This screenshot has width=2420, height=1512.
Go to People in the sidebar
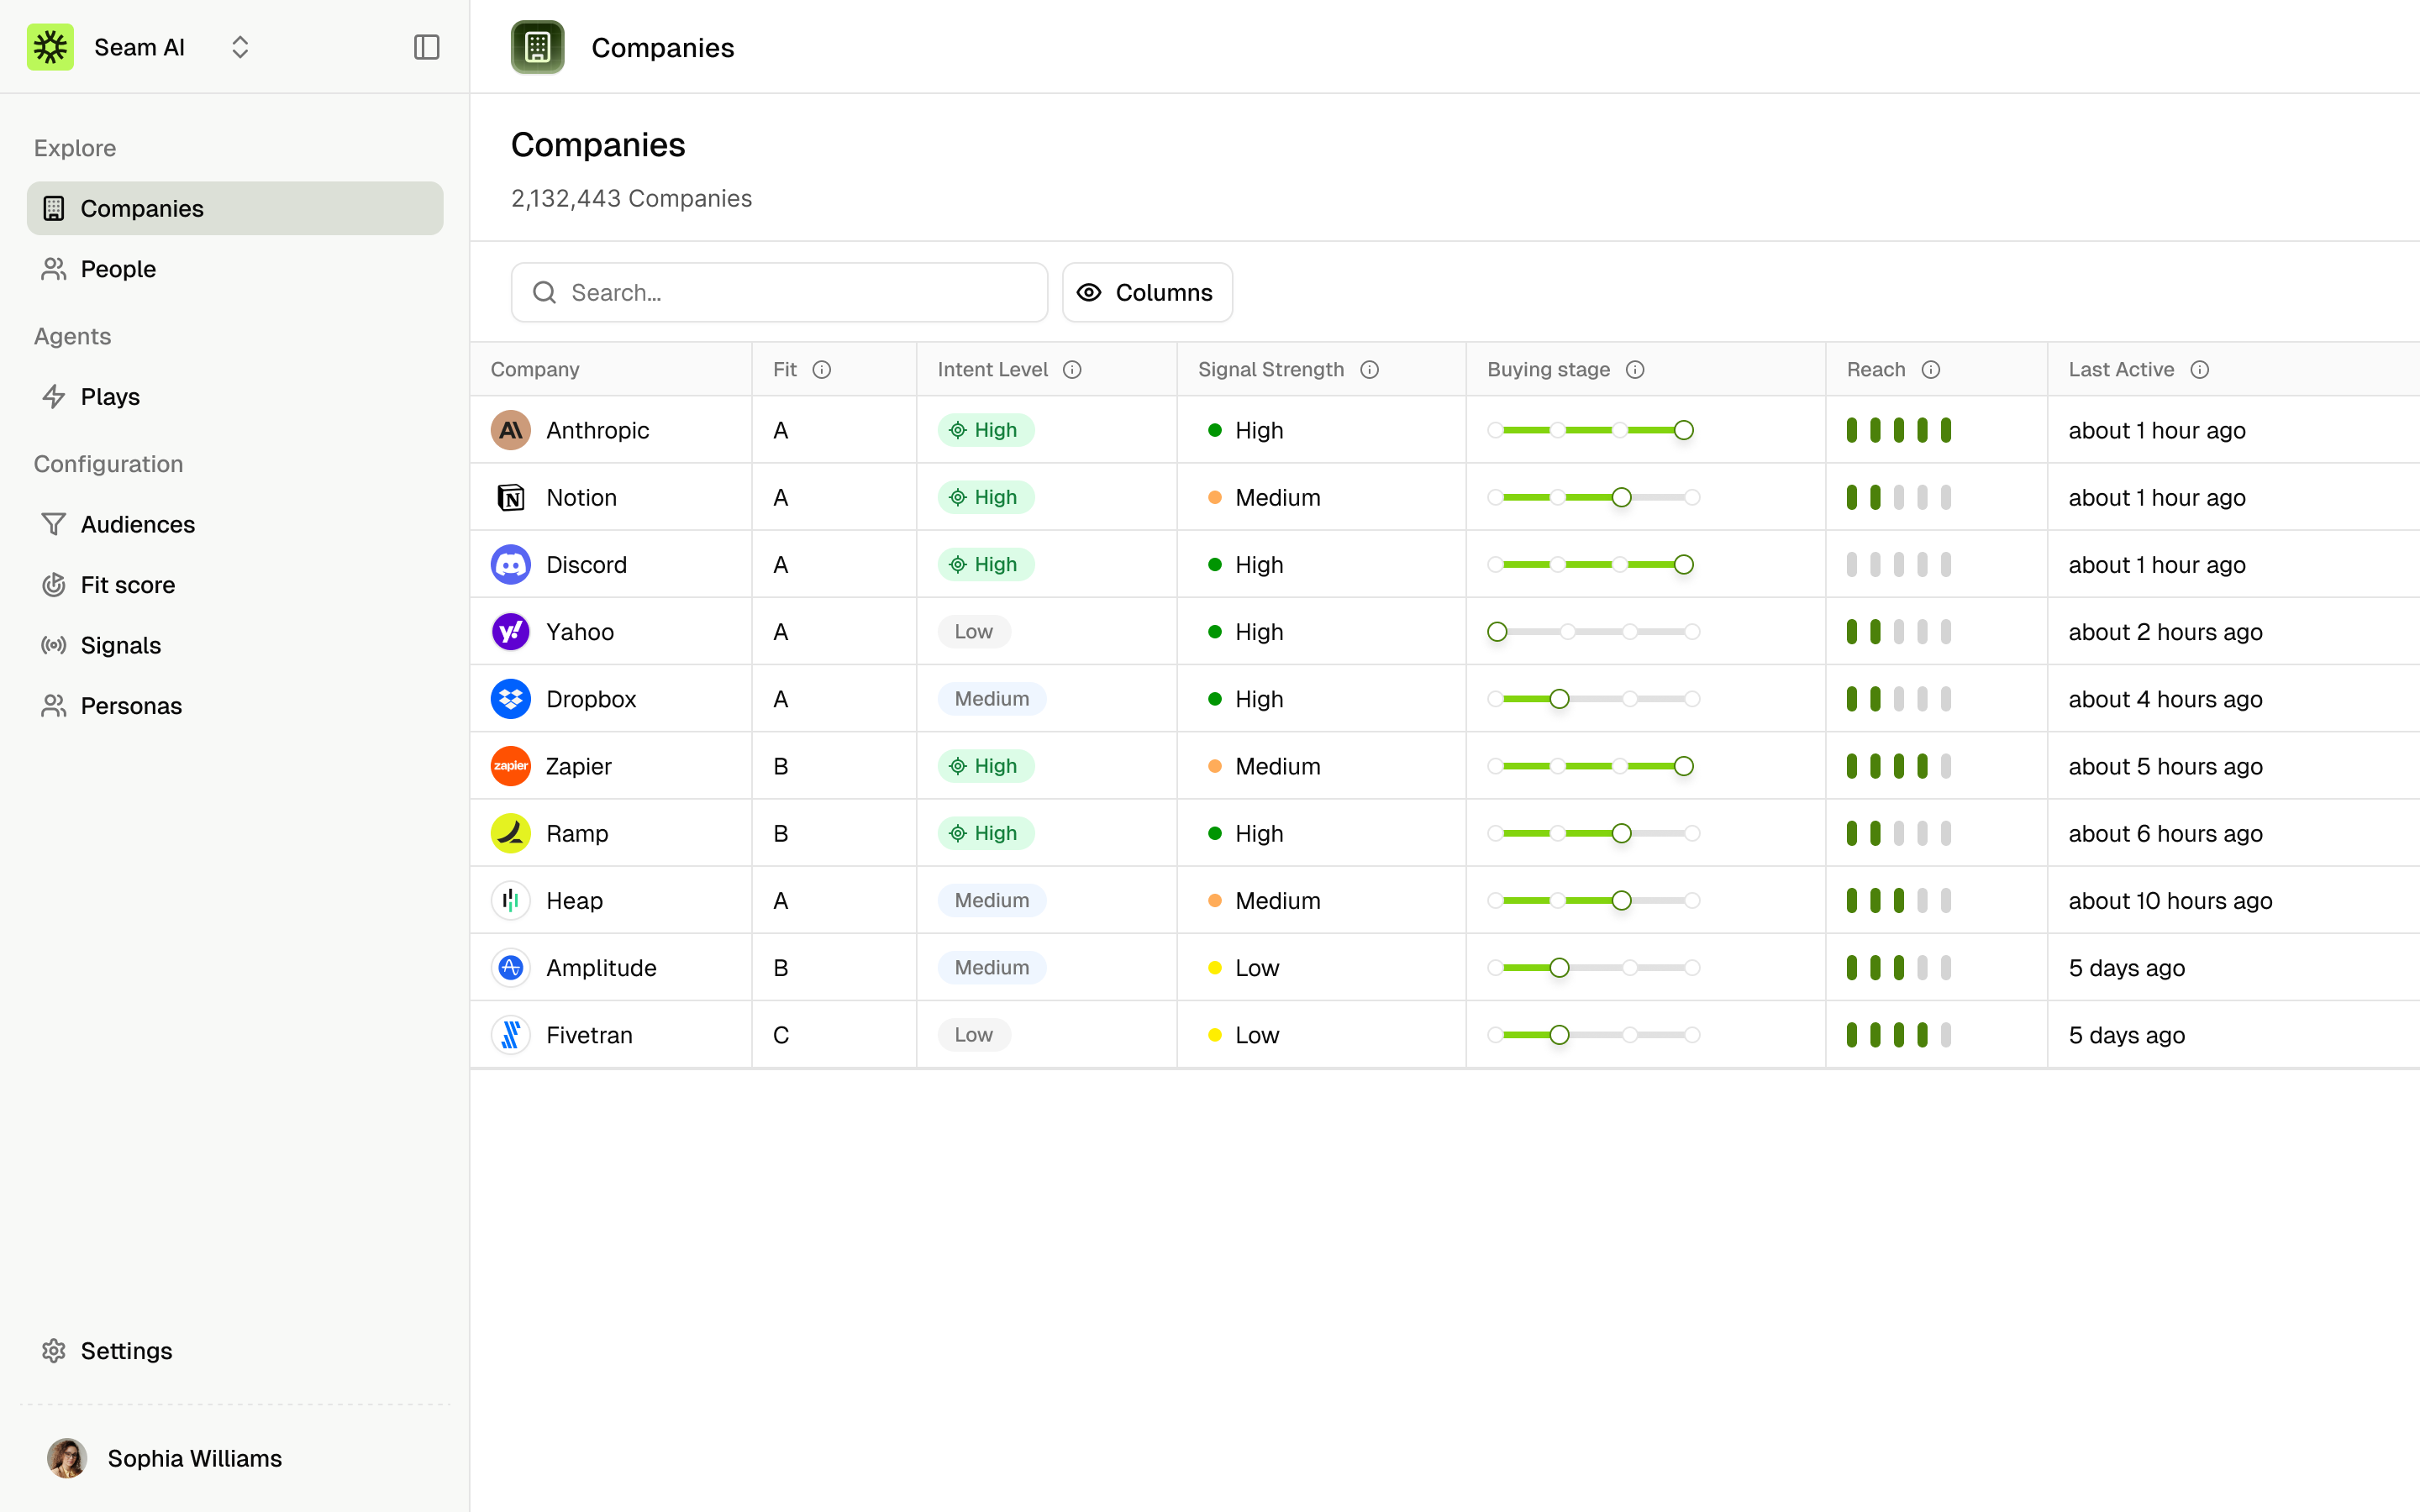tap(118, 269)
